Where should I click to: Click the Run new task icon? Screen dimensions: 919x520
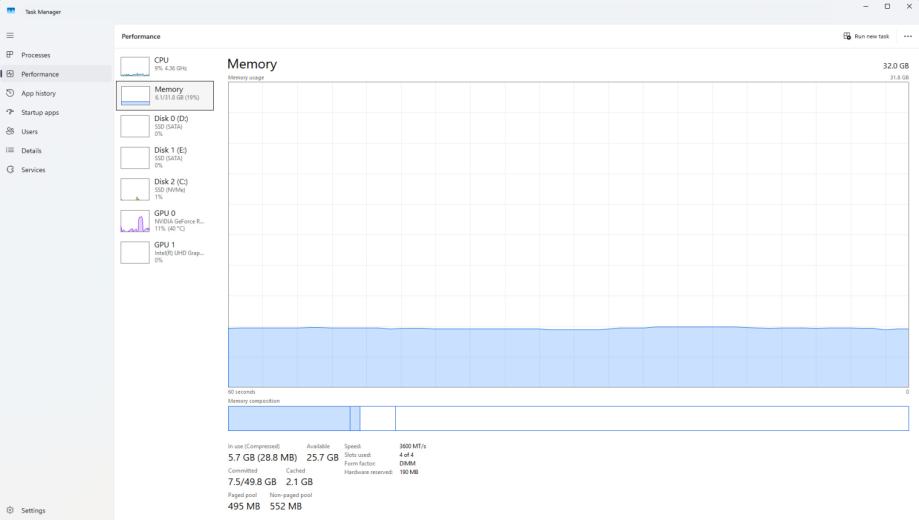(847, 36)
